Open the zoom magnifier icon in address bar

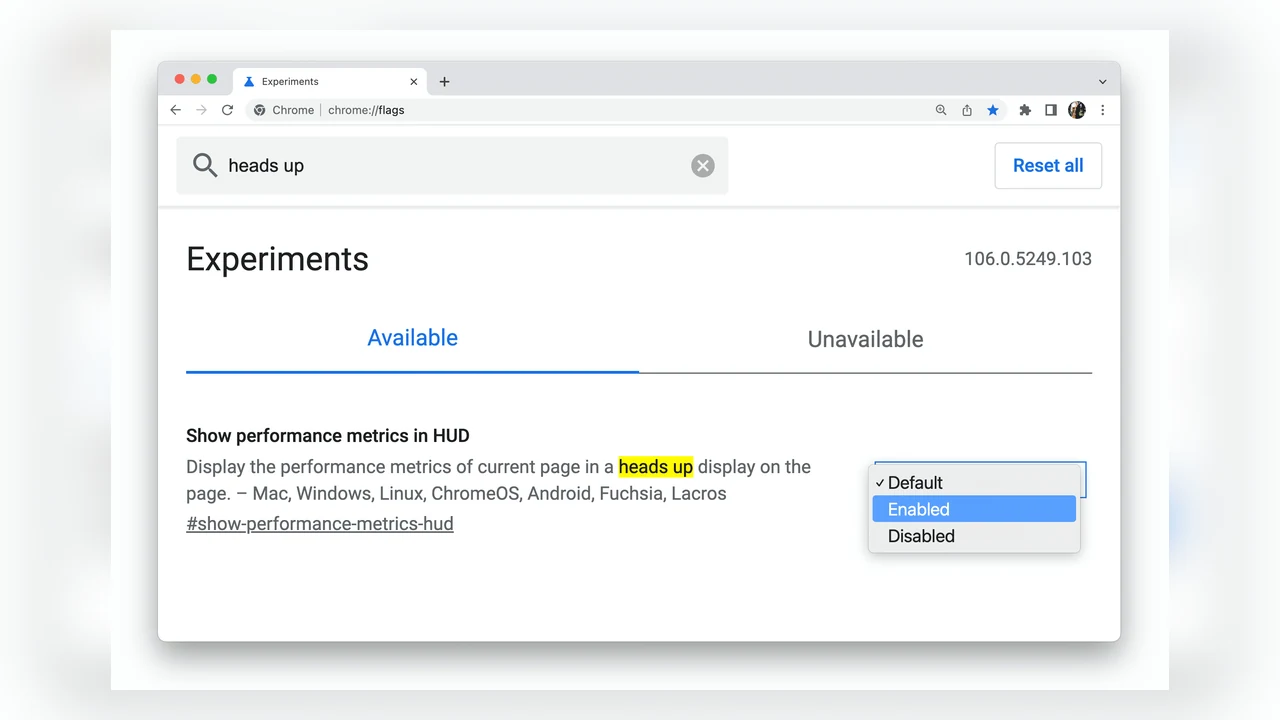[941, 110]
